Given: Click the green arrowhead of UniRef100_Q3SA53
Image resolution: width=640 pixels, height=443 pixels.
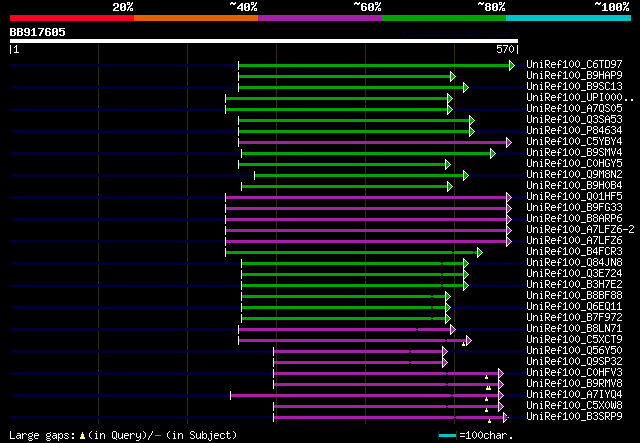Looking at the screenshot, I should 472,120.
